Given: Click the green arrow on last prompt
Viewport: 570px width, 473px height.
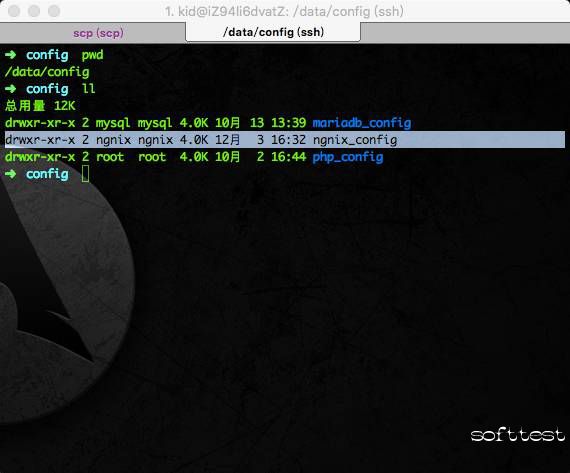Looking at the screenshot, I should click(x=11, y=174).
